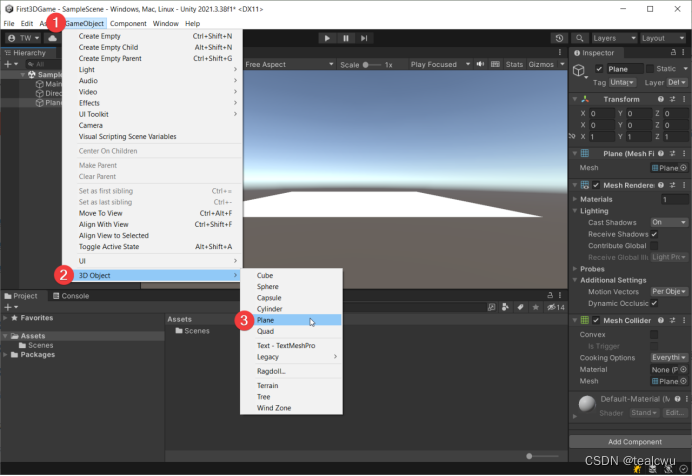The width and height of the screenshot is (692, 476).
Task: Click the Step frame button
Action: coord(364,38)
